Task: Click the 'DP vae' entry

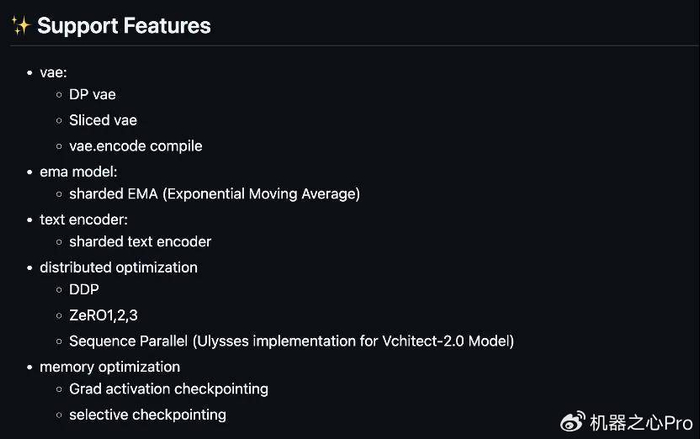Action: coord(92,96)
